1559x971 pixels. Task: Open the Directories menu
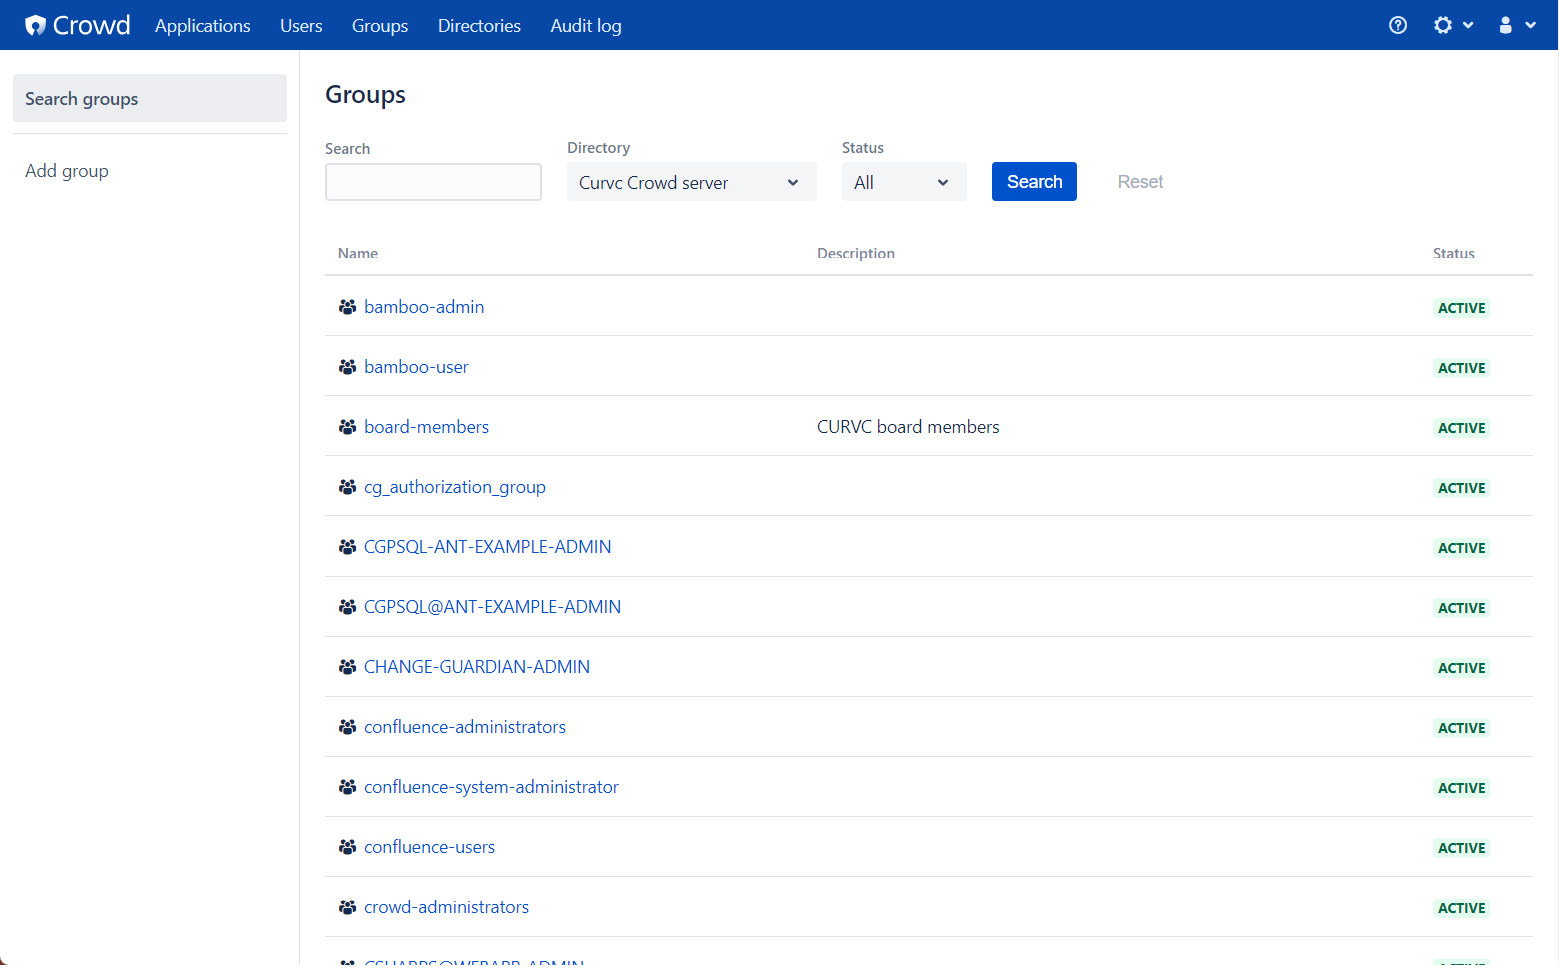pyautogui.click(x=479, y=25)
